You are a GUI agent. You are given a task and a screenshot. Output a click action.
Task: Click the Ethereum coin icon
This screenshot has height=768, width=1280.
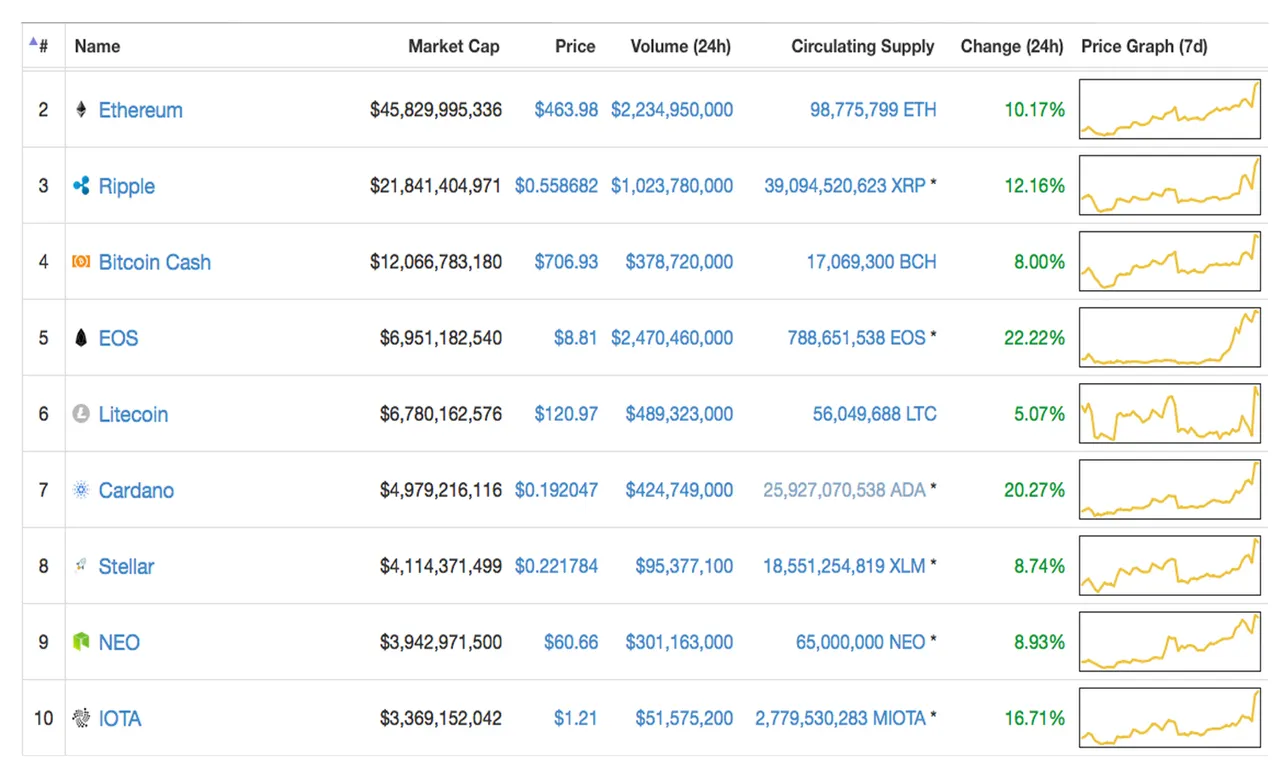(x=81, y=110)
